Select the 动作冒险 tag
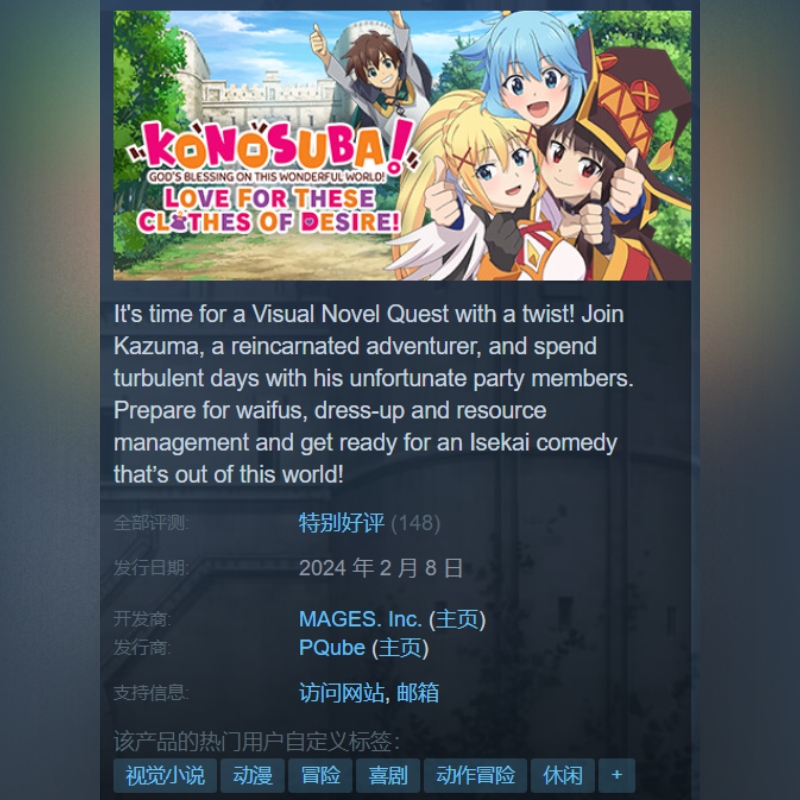The image size is (800, 800). (x=475, y=776)
